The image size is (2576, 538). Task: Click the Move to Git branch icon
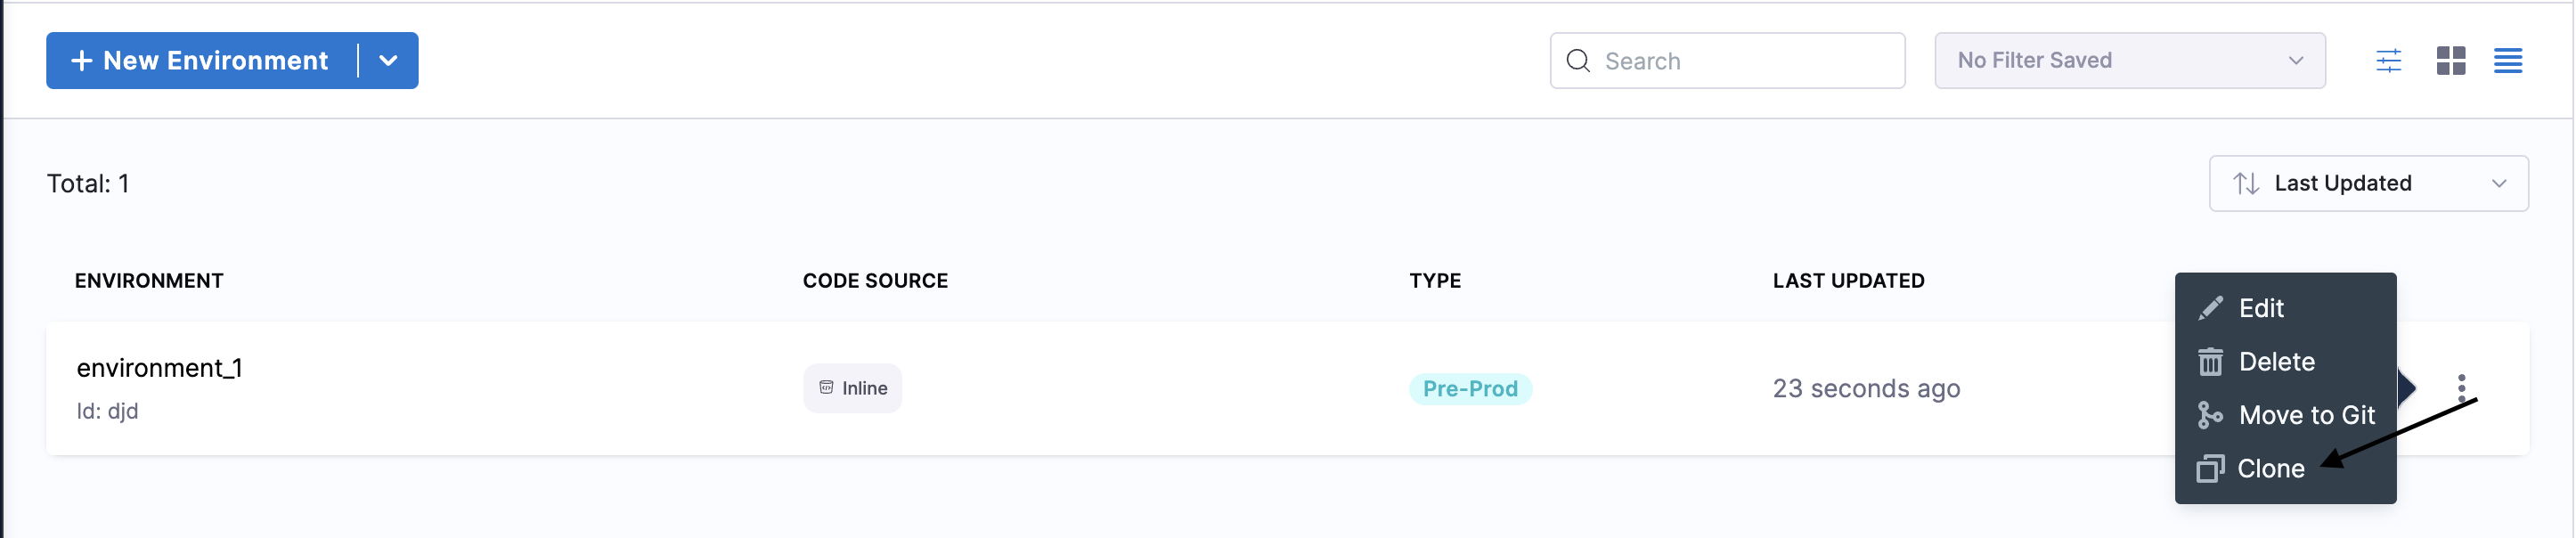(x=2210, y=415)
